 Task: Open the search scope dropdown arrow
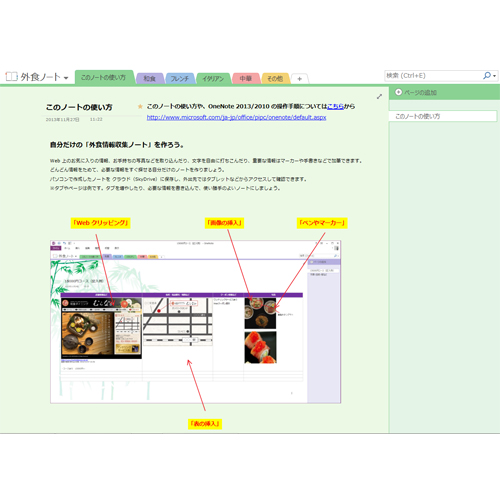pos(494,76)
